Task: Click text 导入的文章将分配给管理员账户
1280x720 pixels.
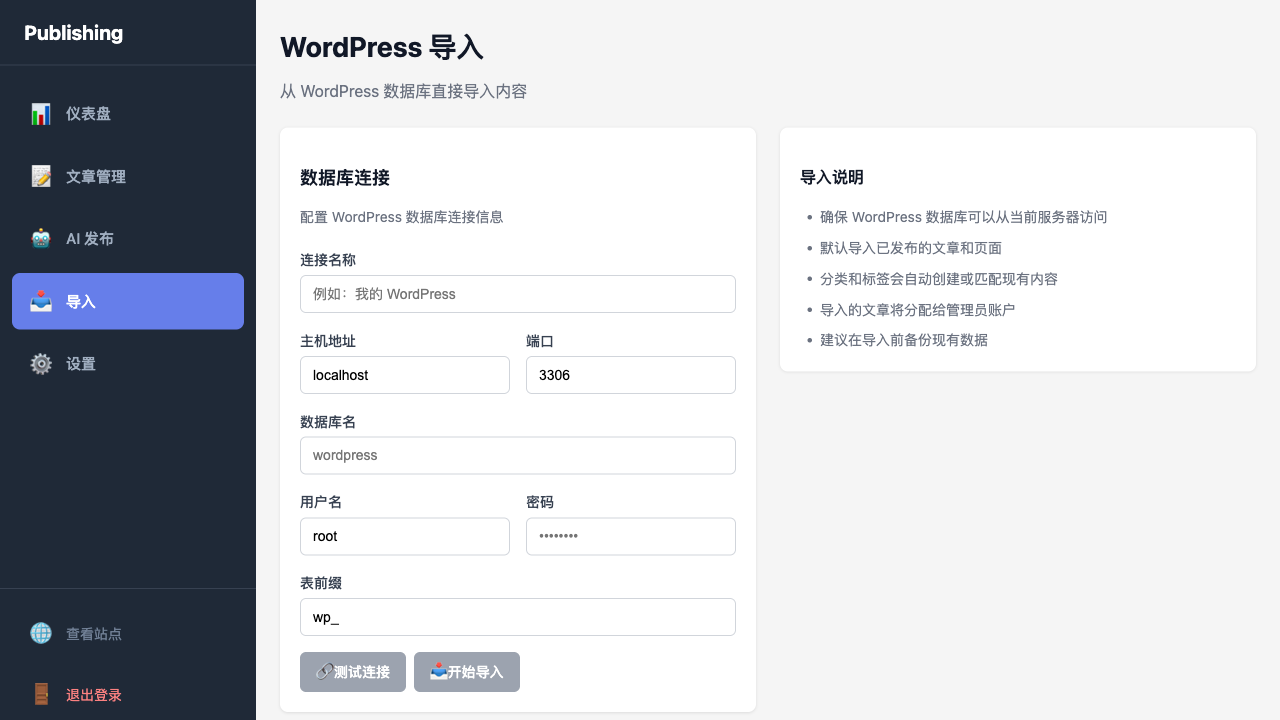Action: pos(918,310)
